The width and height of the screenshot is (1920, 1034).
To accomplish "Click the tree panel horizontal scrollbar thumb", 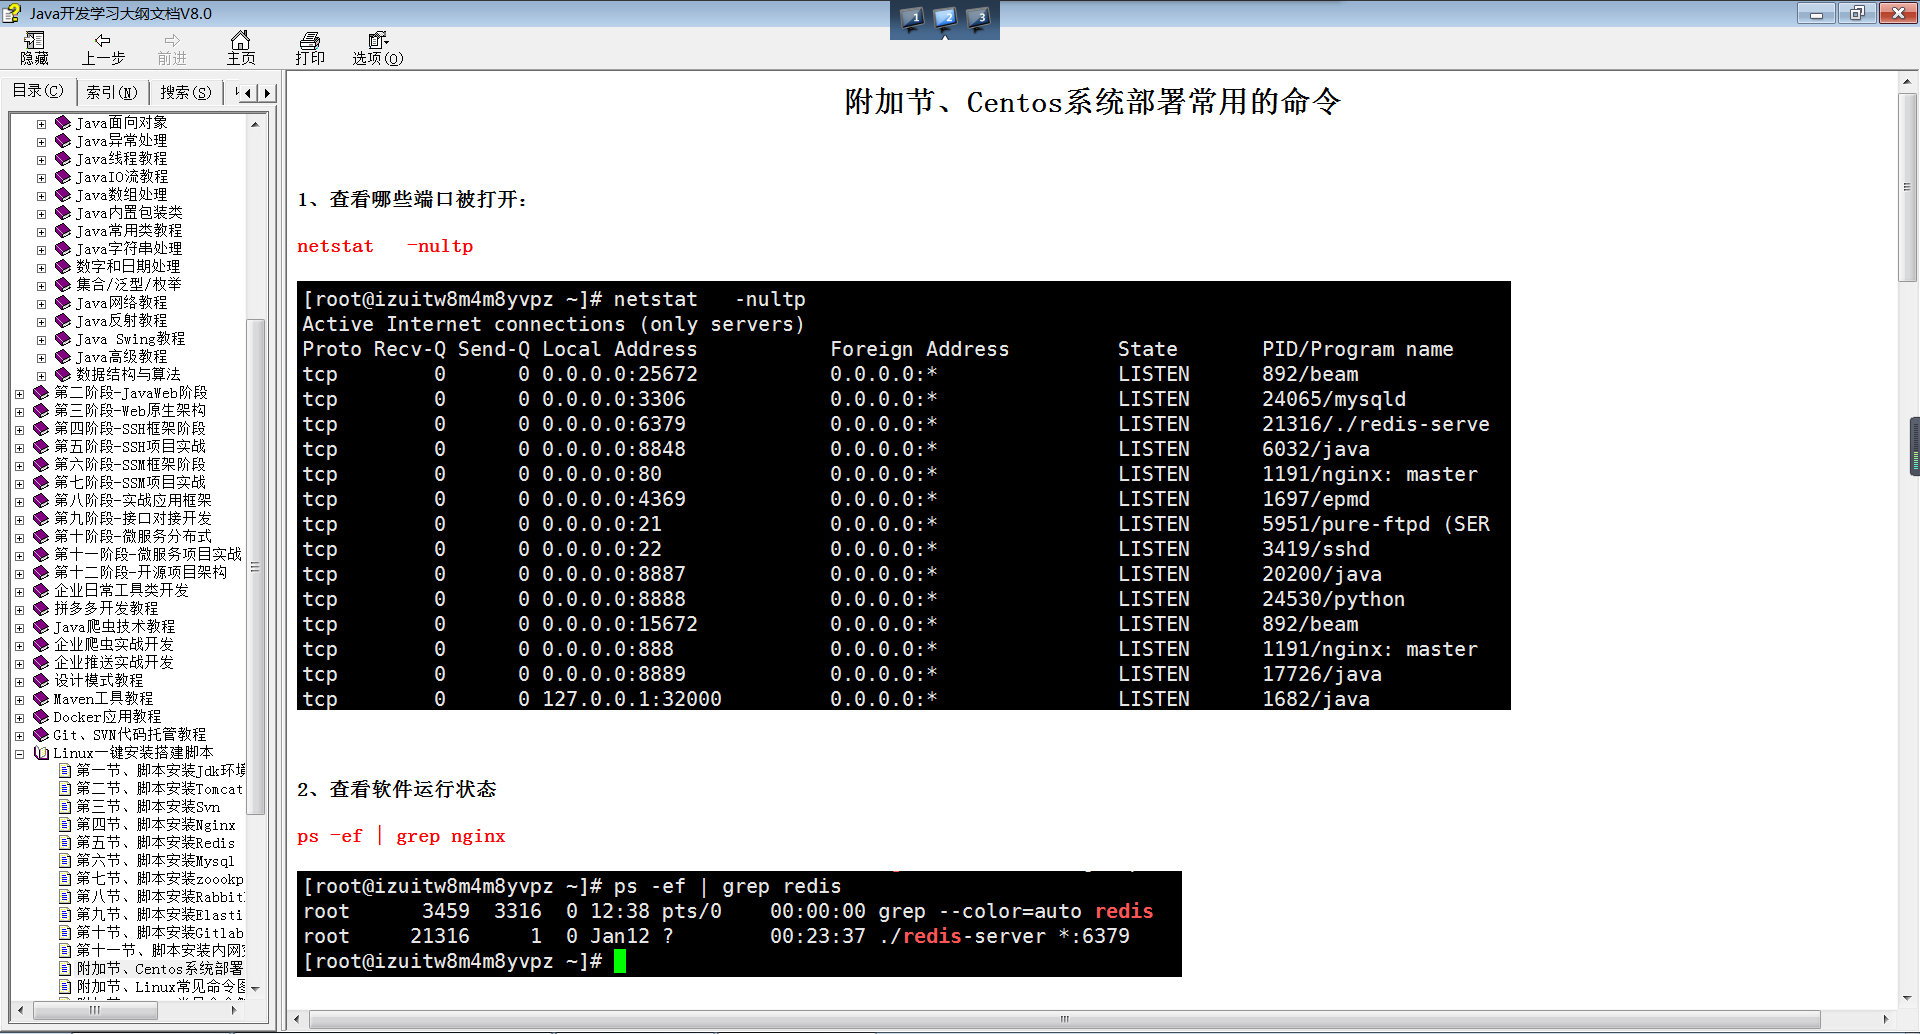I will 95,1011.
